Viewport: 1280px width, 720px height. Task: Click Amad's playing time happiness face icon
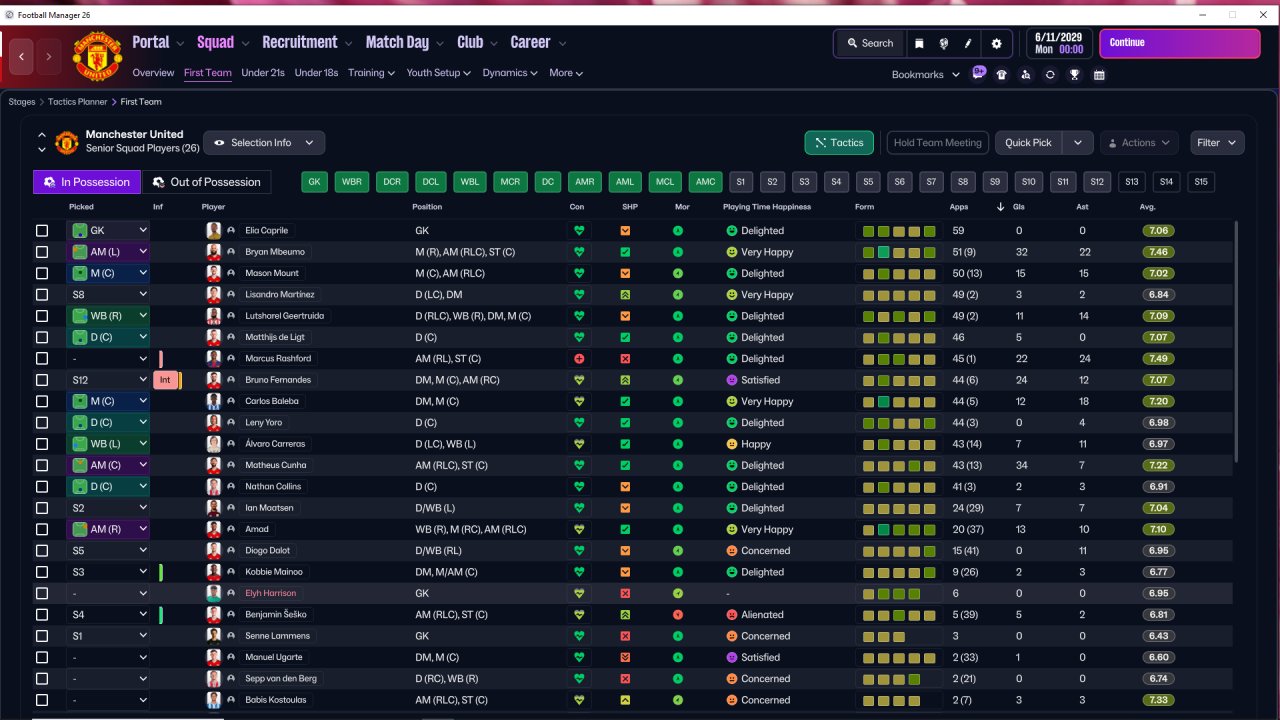(731, 529)
